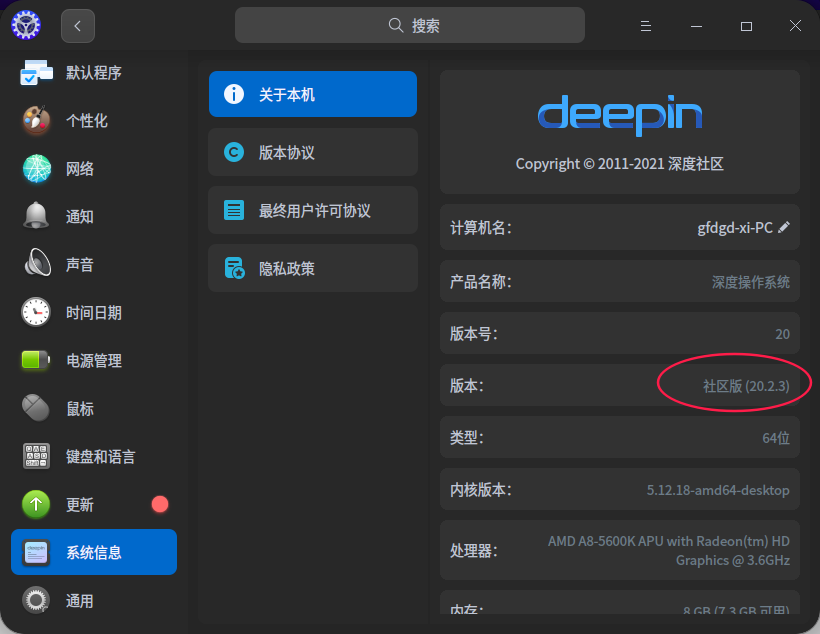The height and width of the screenshot is (634, 820).
Task: Click version number value 20
Action: pyautogui.click(x=782, y=334)
